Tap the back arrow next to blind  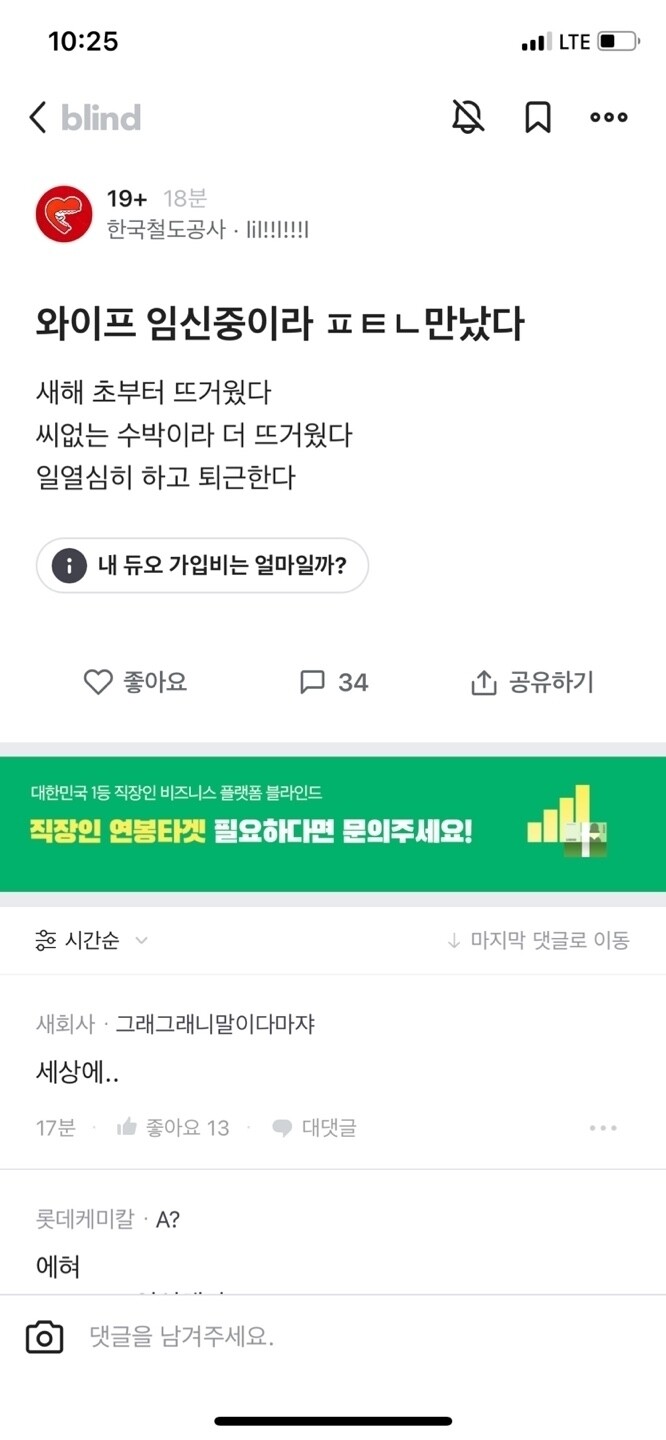tap(38, 118)
